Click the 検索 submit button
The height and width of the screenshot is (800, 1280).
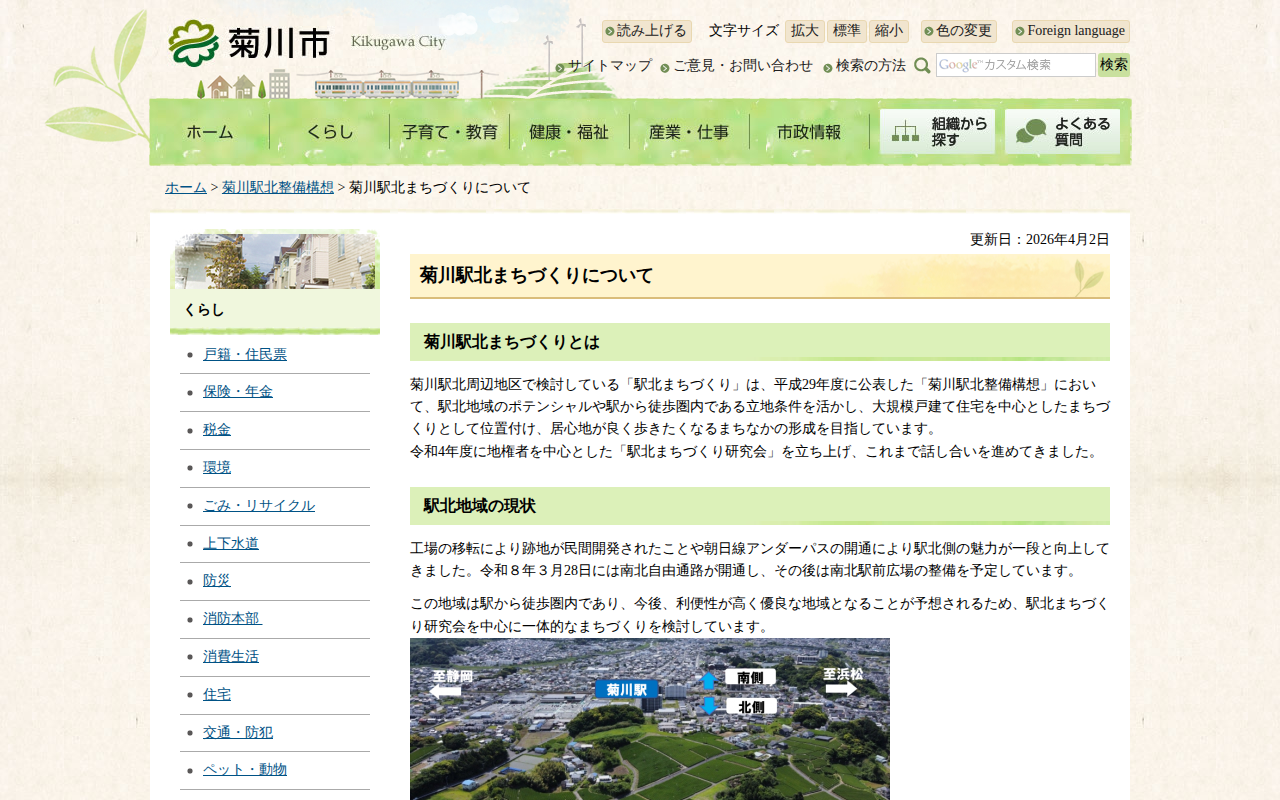tap(1114, 65)
